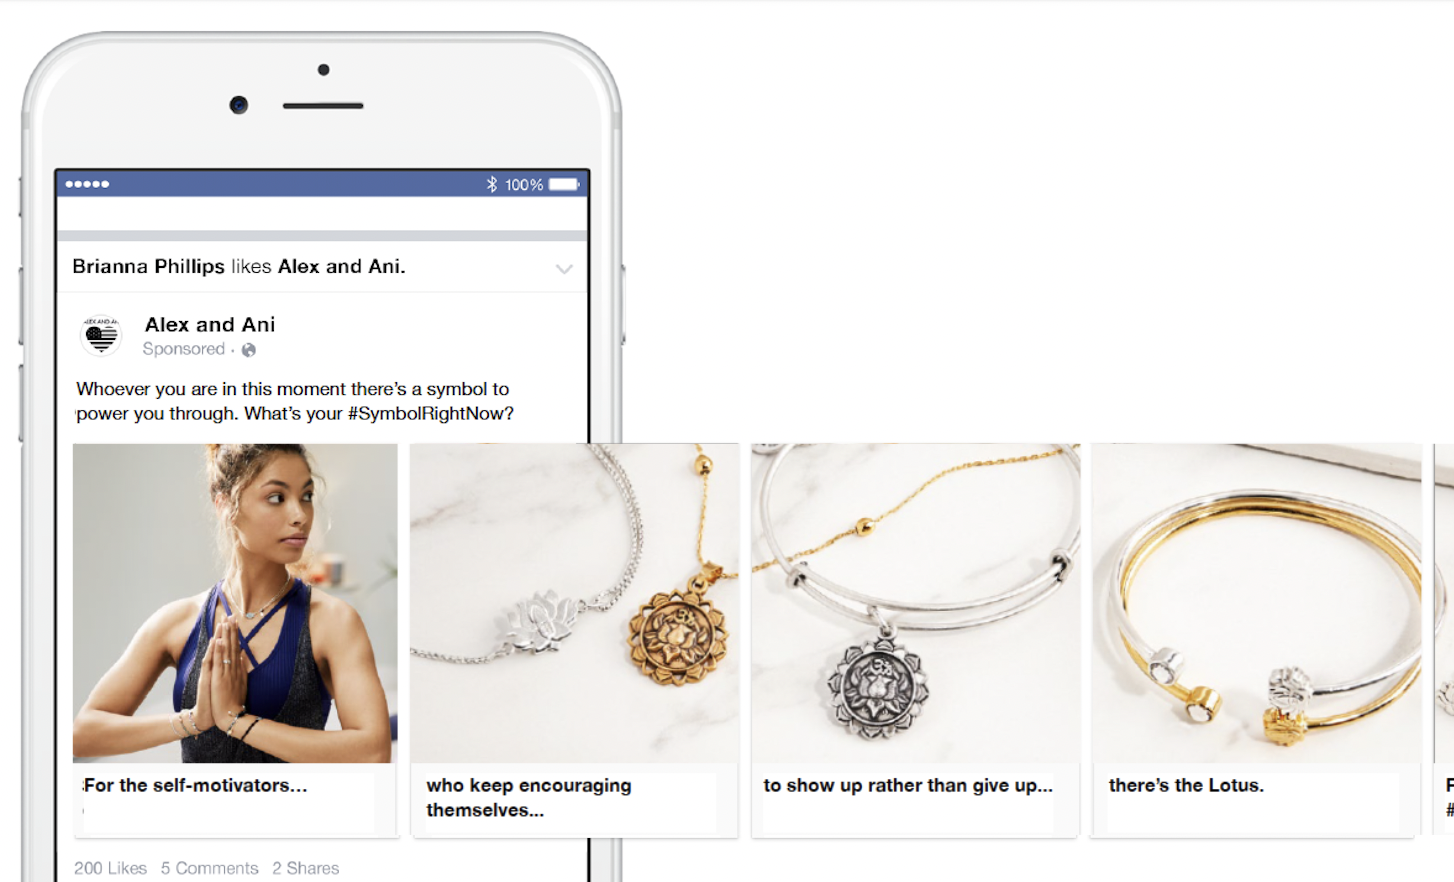Open the gold and silver cuff image
This screenshot has width=1454, height=882.
click(x=1256, y=603)
